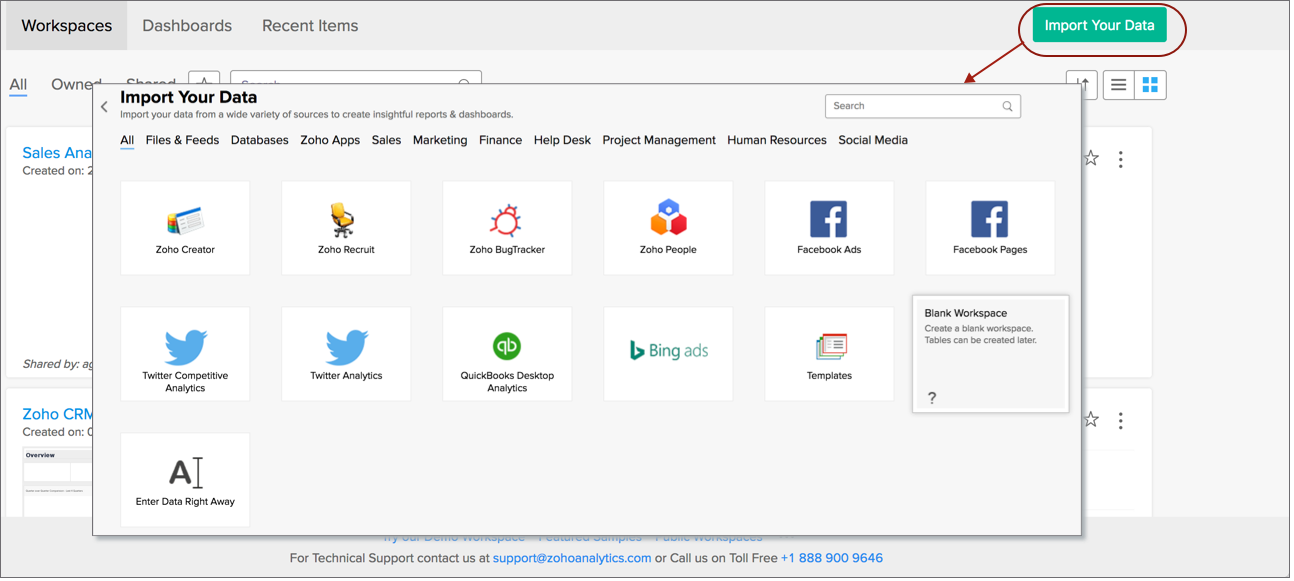Screen dimensions: 1294x581
Task: Filter by Project Management category
Action: coord(659,140)
